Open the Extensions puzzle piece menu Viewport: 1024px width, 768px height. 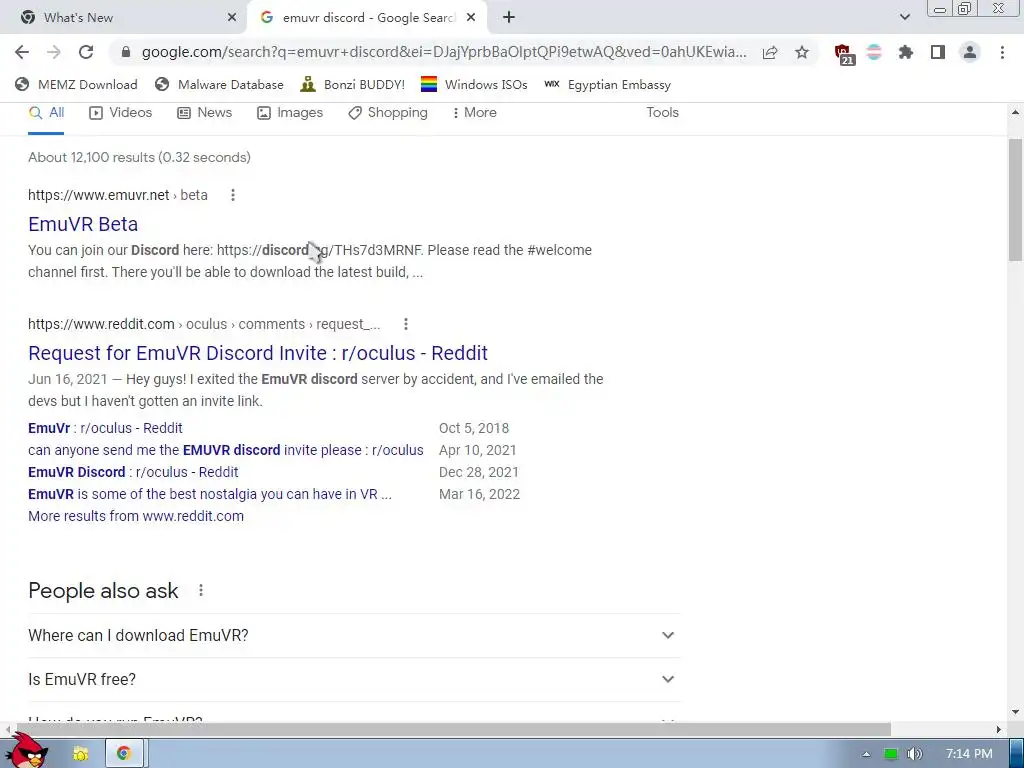[905, 52]
